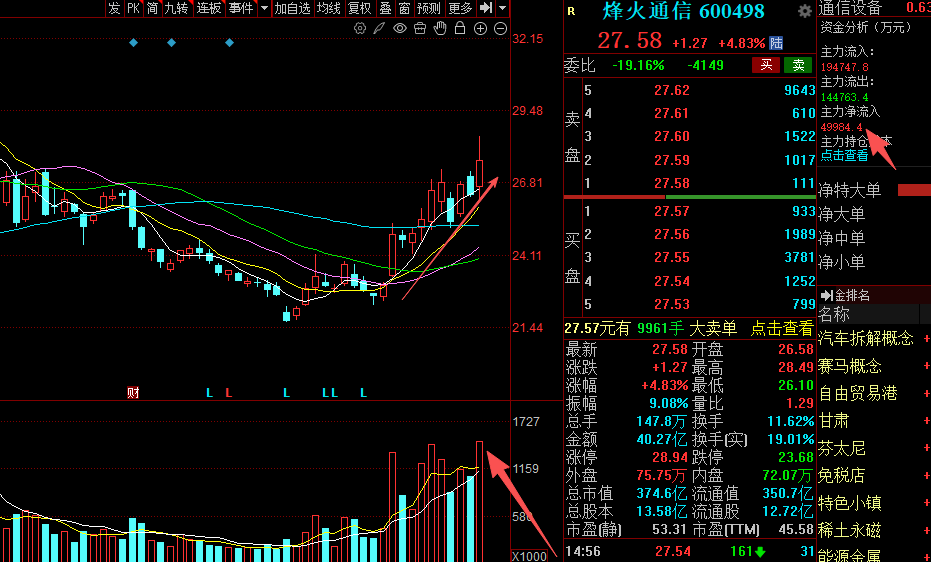
Task: Toggle the eye visibility icon on chart
Action: click(400, 28)
